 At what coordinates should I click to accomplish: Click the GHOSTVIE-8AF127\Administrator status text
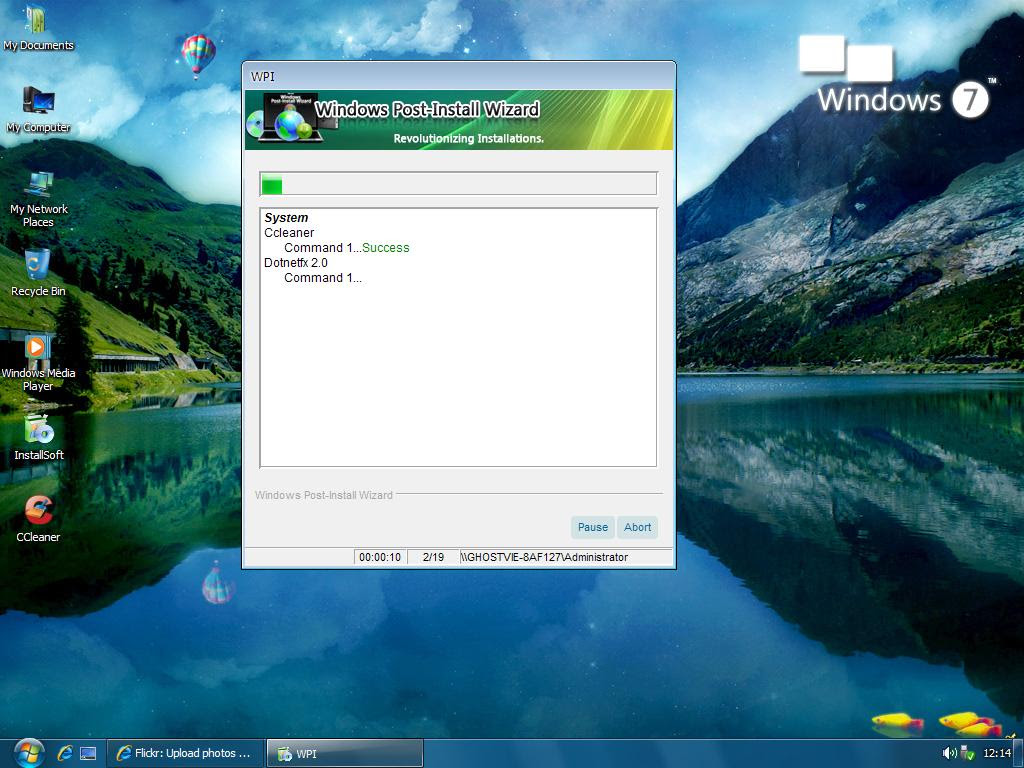[544, 557]
